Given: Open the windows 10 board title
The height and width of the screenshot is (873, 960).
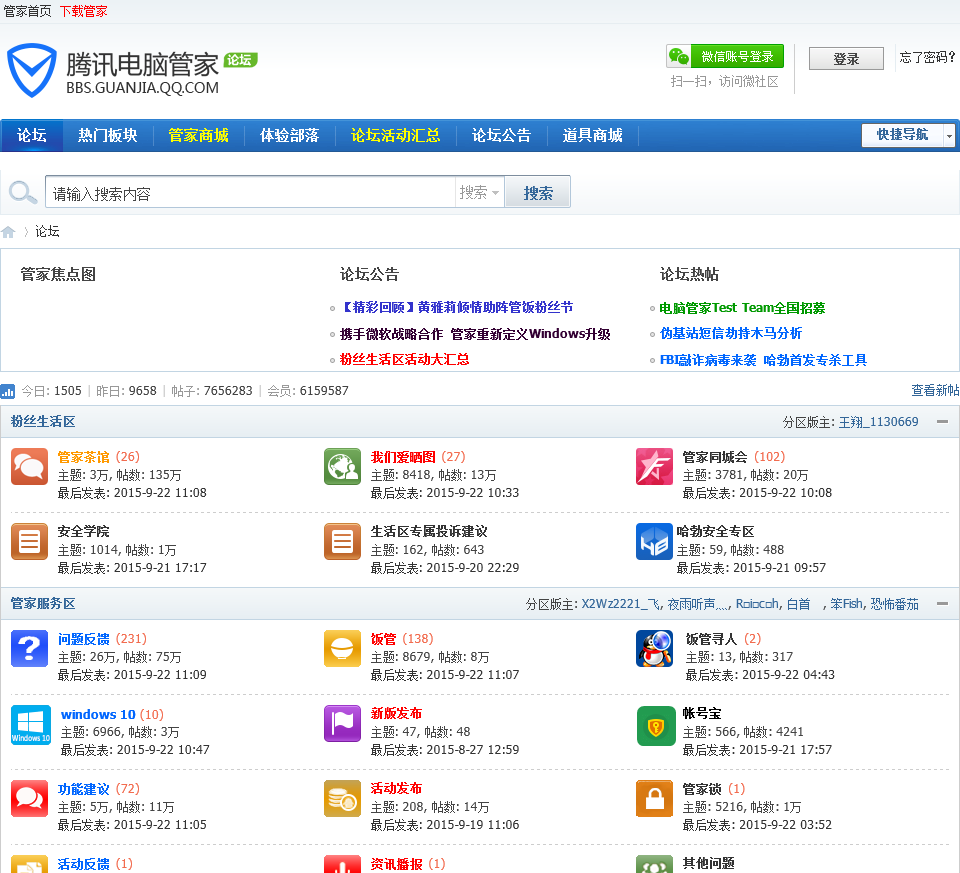Looking at the screenshot, I should [98, 714].
